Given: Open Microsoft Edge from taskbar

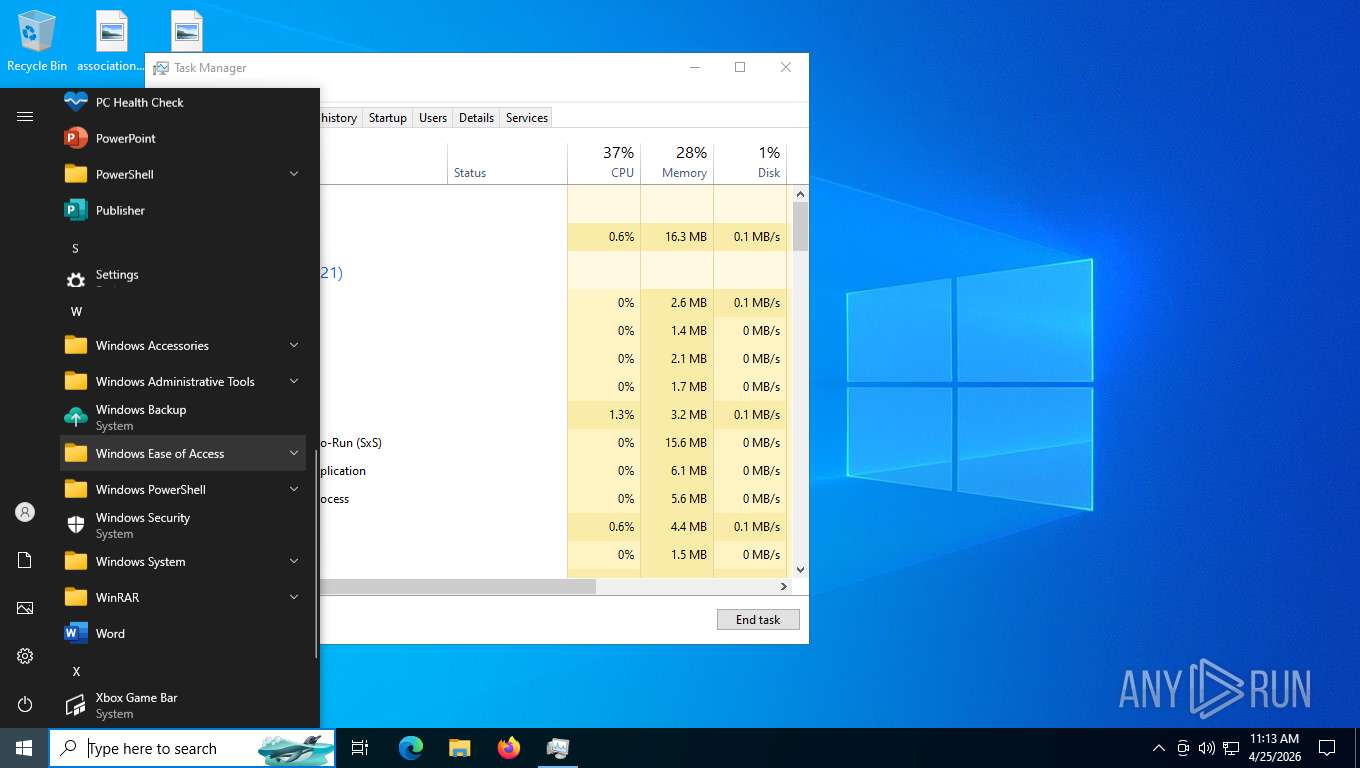Looking at the screenshot, I should point(411,748).
